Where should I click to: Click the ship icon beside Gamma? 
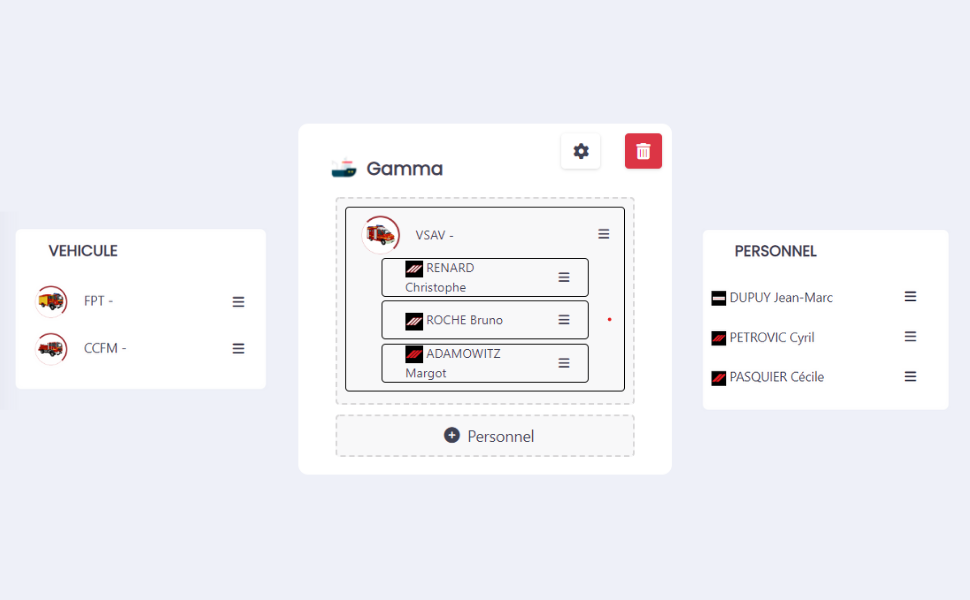click(x=344, y=168)
